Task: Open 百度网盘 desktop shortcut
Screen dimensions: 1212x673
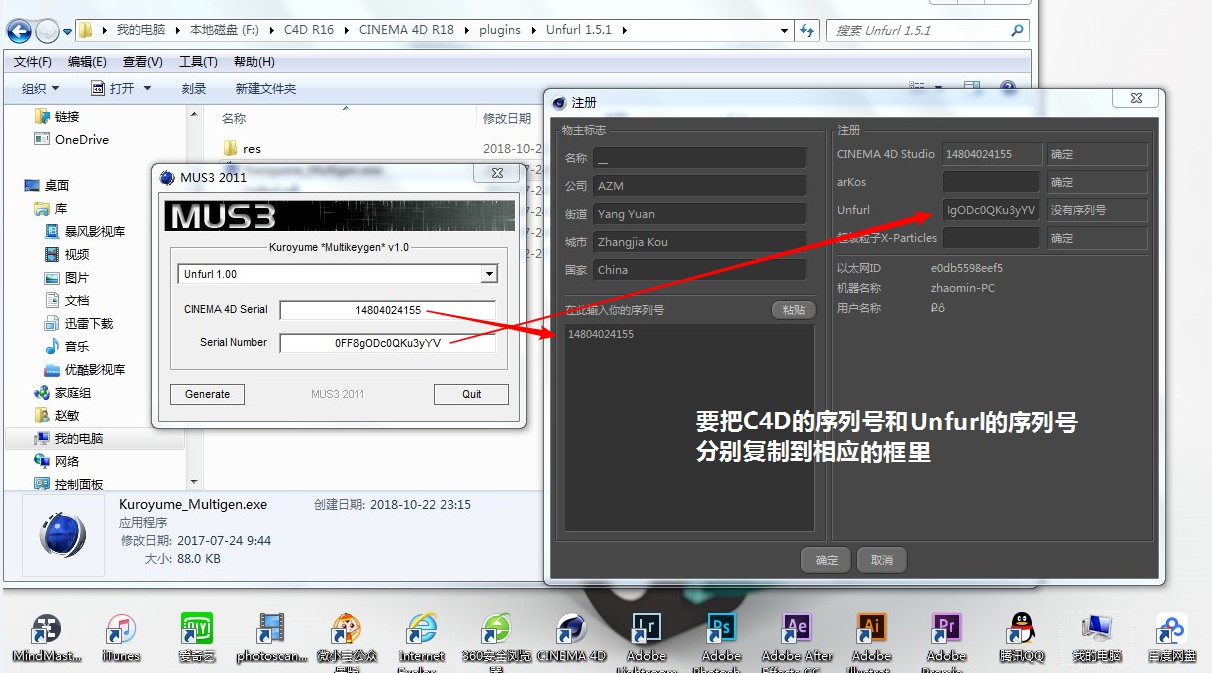Action: pyautogui.click(x=1171, y=638)
